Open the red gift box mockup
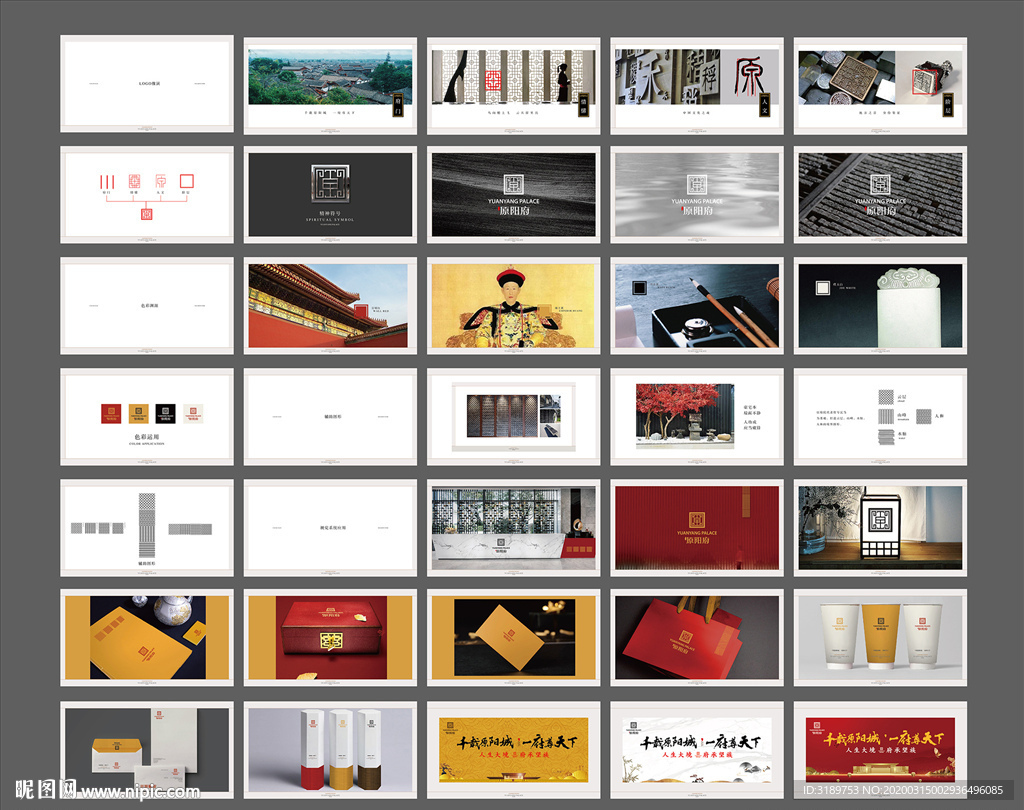The height and width of the screenshot is (810, 1024). pyautogui.click(x=330, y=637)
